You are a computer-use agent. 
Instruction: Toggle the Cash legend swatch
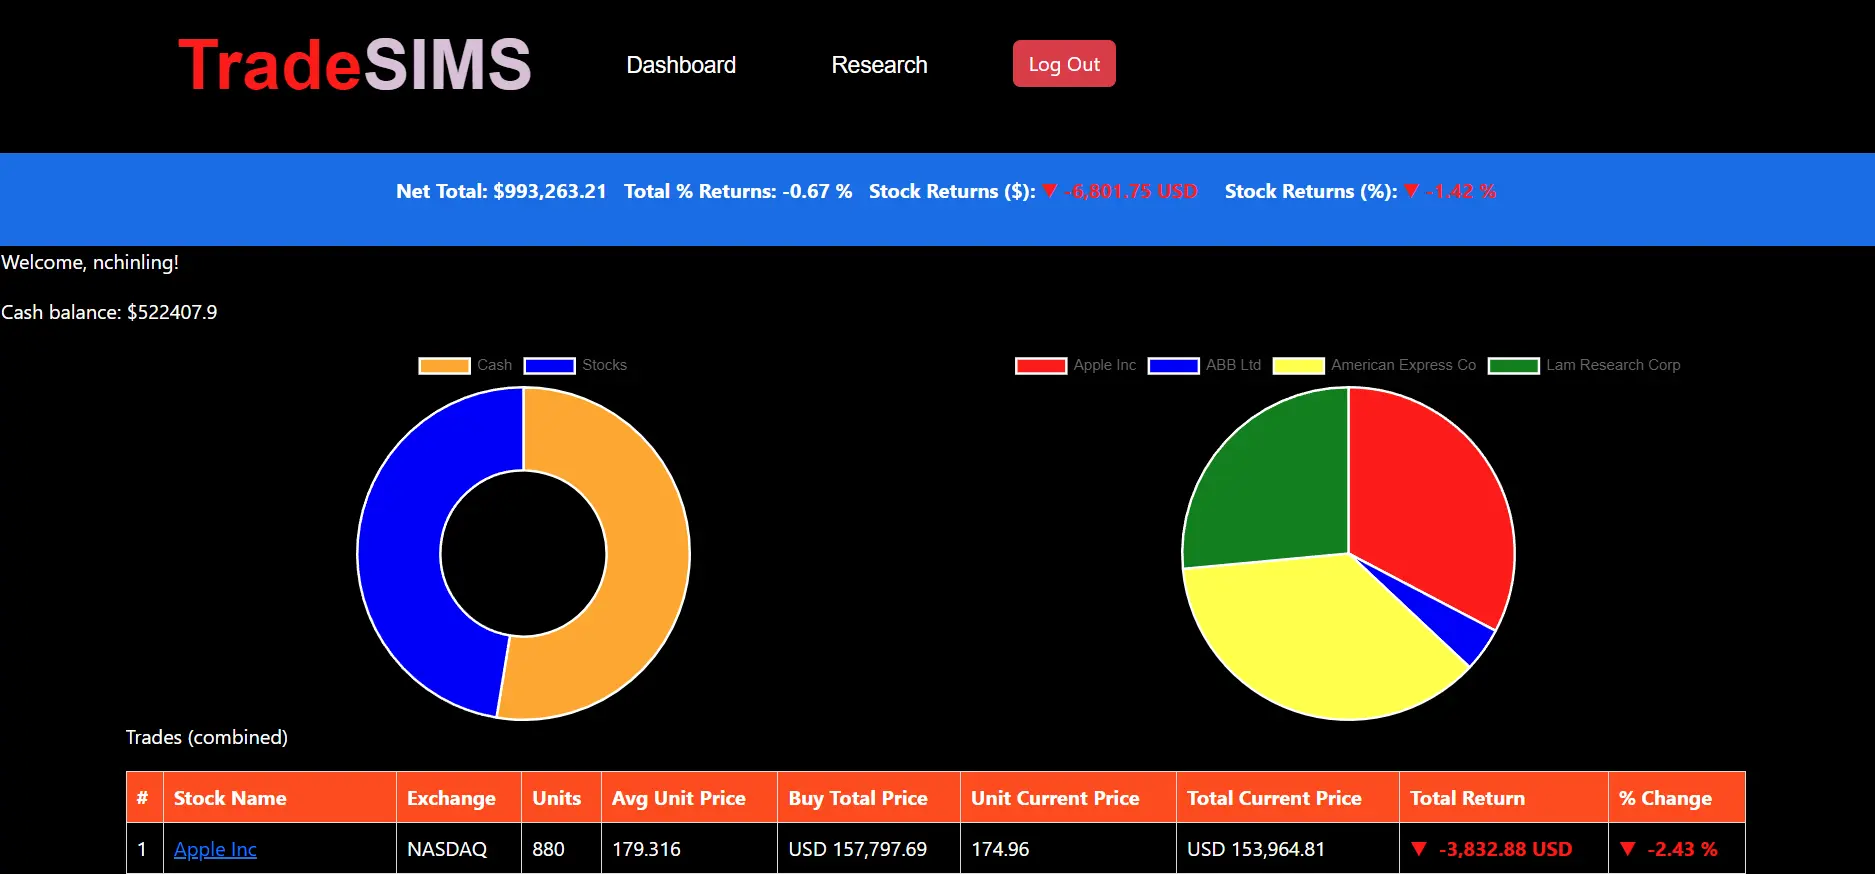click(x=444, y=365)
